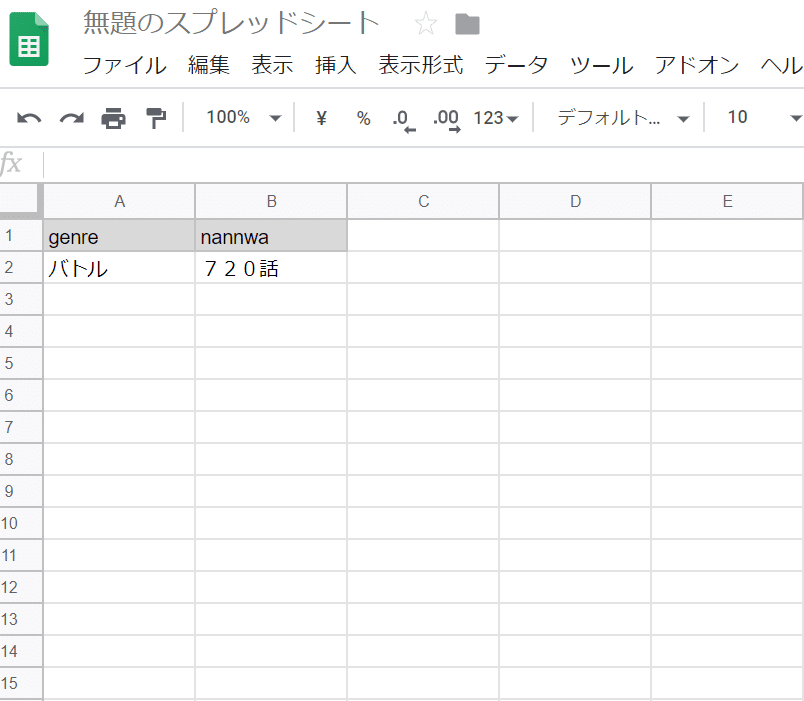Click the select-all corner box

click(x=21, y=201)
